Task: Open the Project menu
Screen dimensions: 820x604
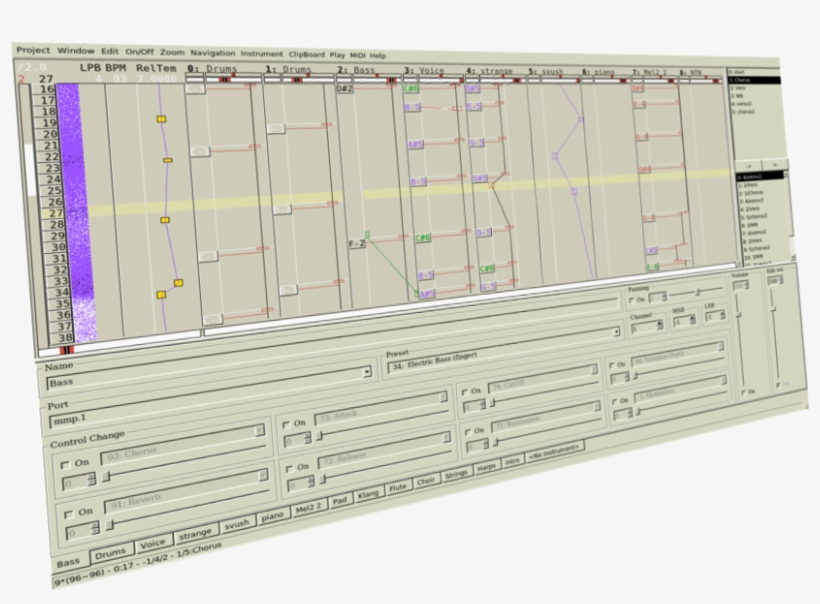Action: click(33, 50)
